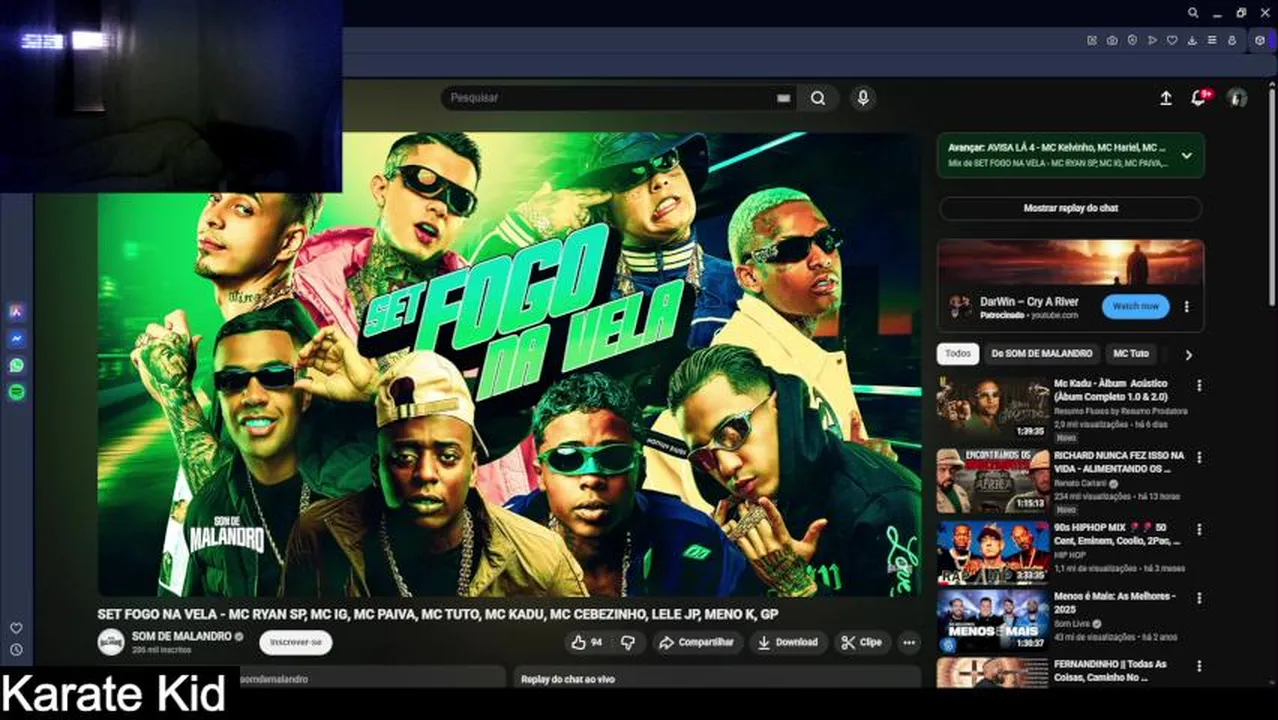The height and width of the screenshot is (720, 1278).
Task: Add page to bookmarks via toolbar heart
Action: pos(1172,40)
